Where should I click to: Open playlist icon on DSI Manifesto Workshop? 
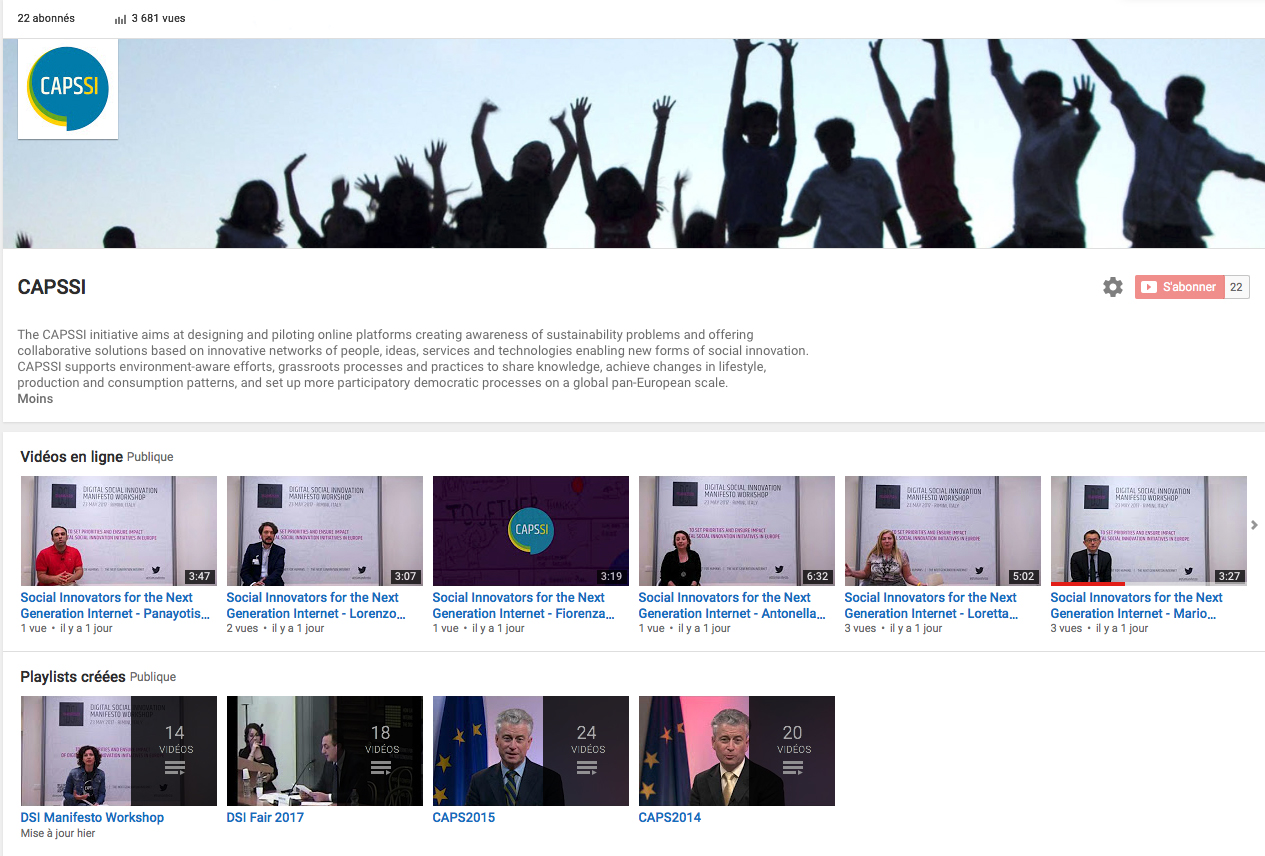(174, 768)
